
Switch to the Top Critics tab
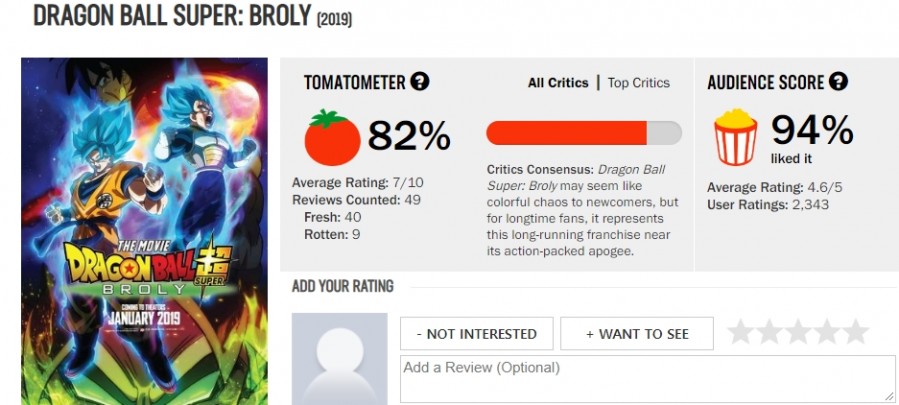coord(639,83)
